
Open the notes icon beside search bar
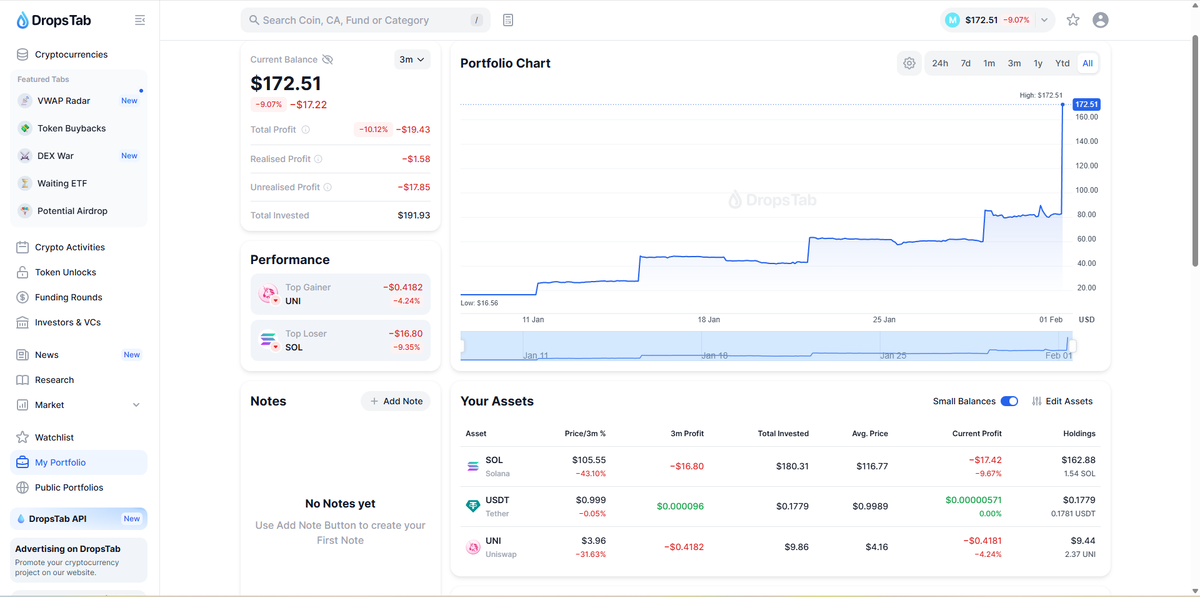pyautogui.click(x=509, y=20)
